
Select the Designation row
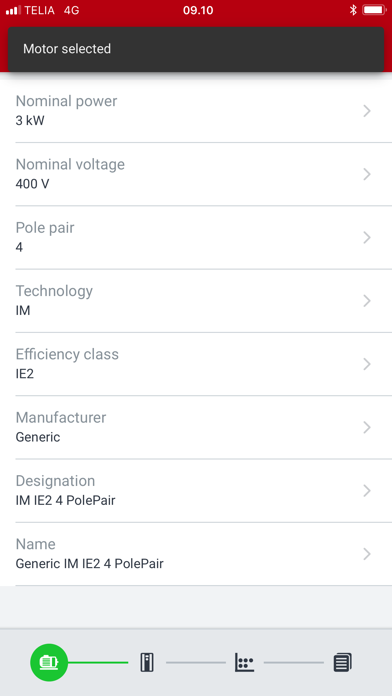click(x=204, y=491)
